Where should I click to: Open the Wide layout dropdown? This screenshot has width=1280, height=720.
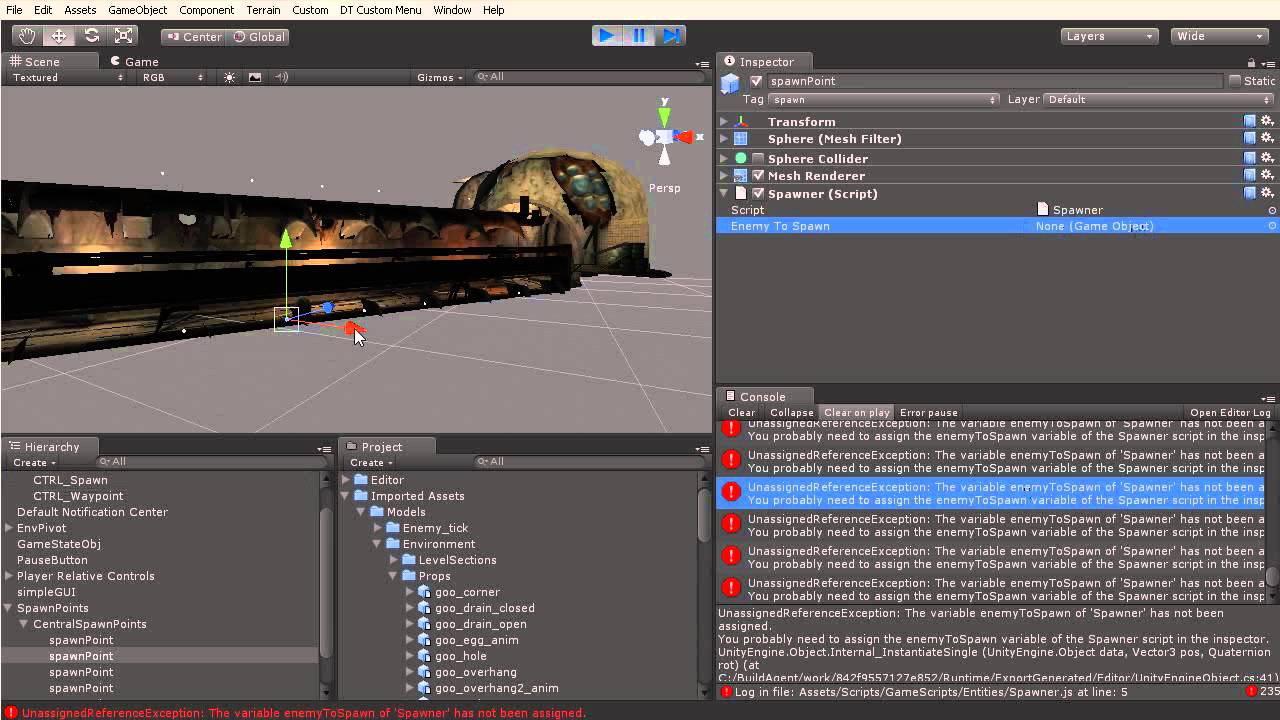click(x=1220, y=36)
